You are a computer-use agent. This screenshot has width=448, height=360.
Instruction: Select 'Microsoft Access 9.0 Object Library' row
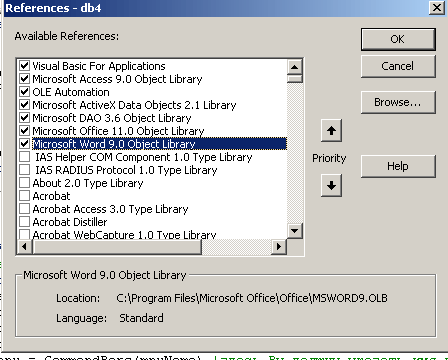(x=117, y=79)
